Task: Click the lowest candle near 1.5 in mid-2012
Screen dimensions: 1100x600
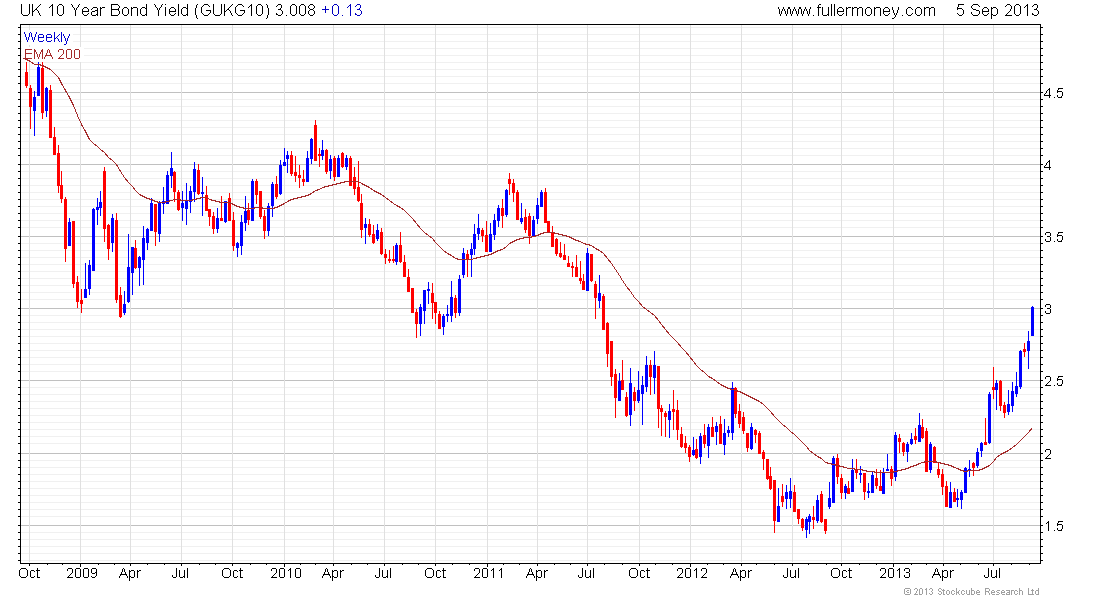Action: point(807,525)
